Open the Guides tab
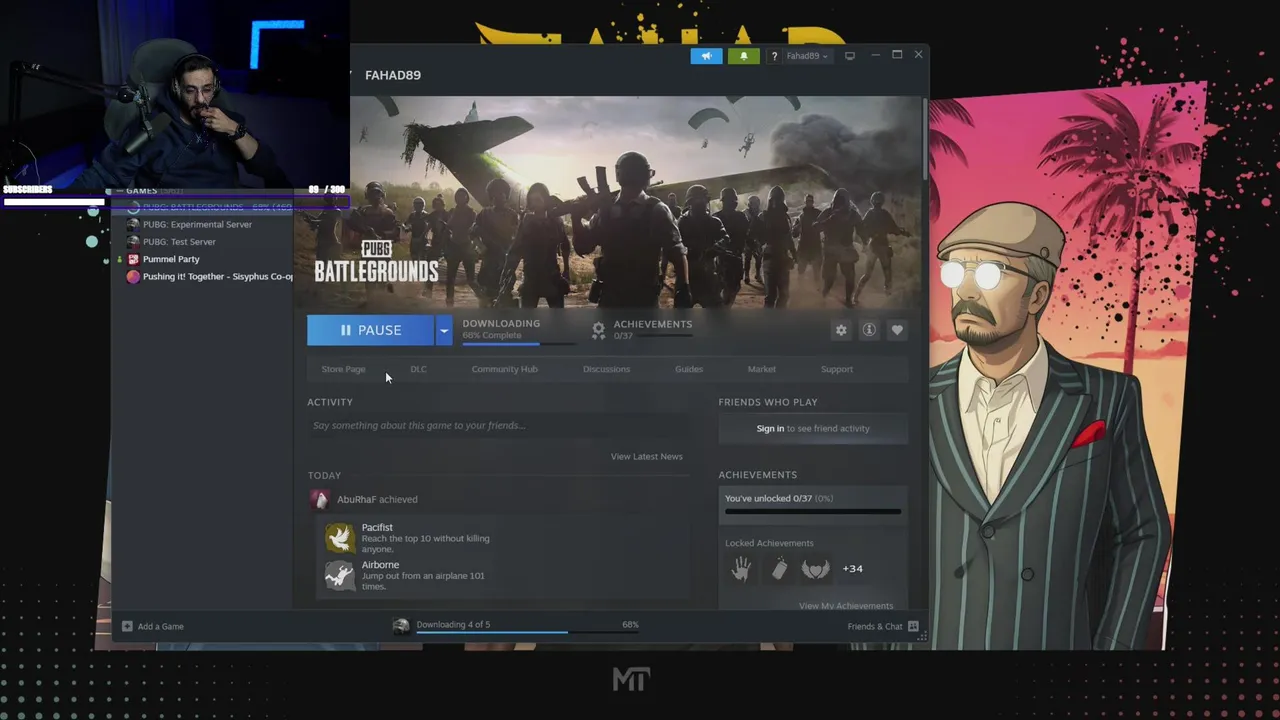Screen dimensions: 1280x720 coord(689,369)
